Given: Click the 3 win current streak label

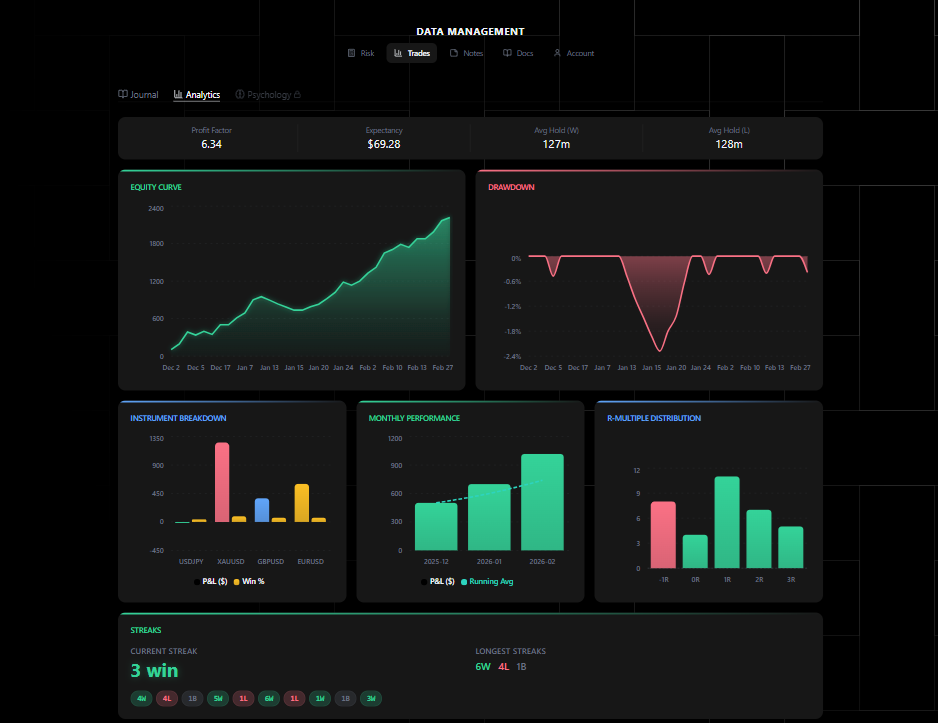Looking at the screenshot, I should tap(154, 670).
